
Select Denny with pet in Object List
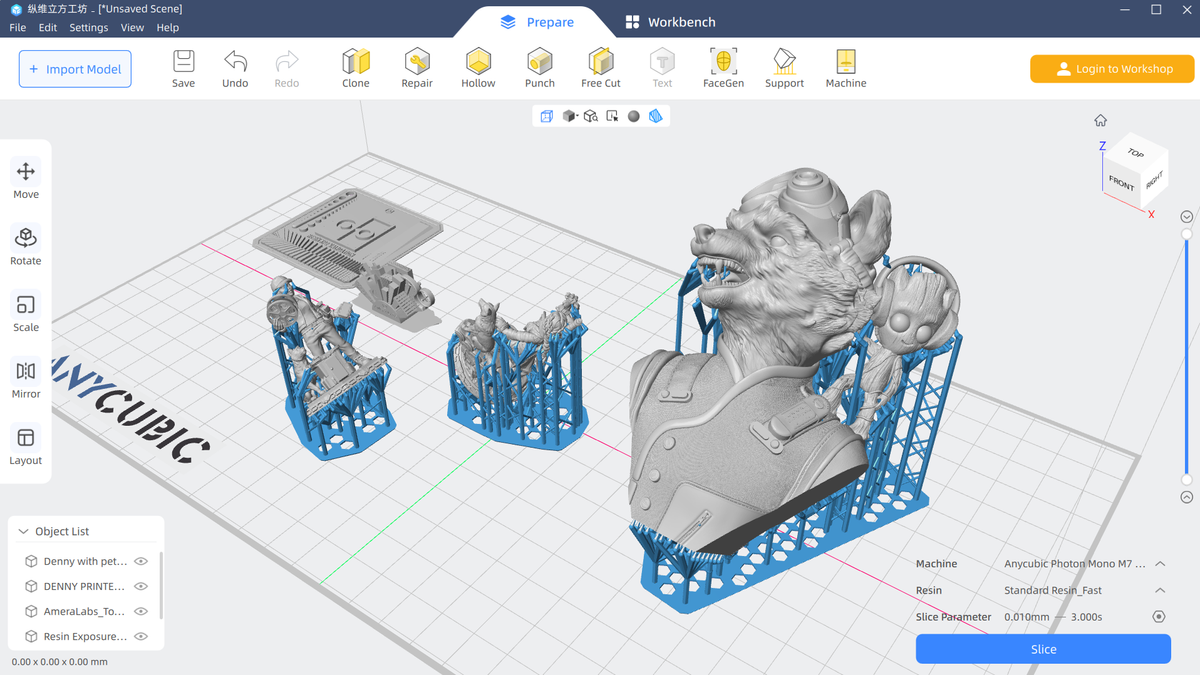85,562
